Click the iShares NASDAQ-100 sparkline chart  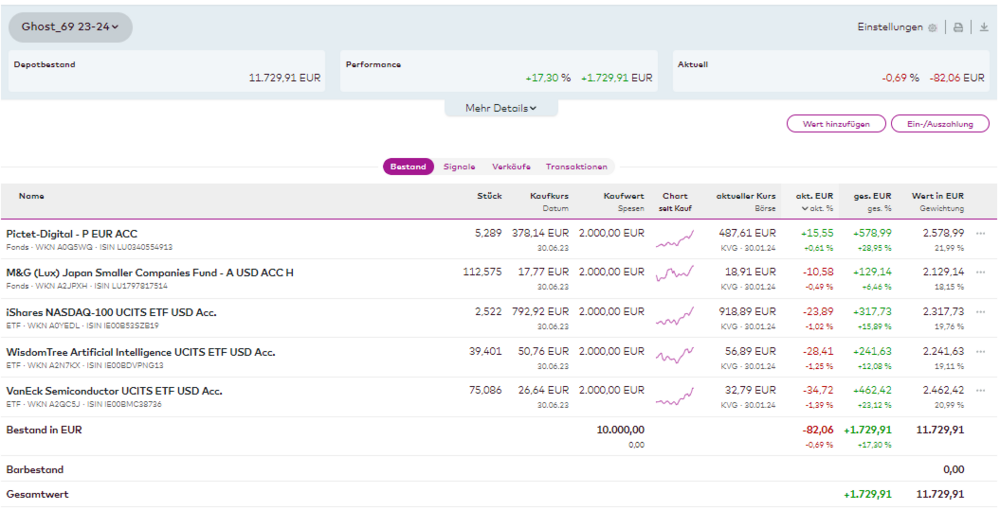point(675,318)
